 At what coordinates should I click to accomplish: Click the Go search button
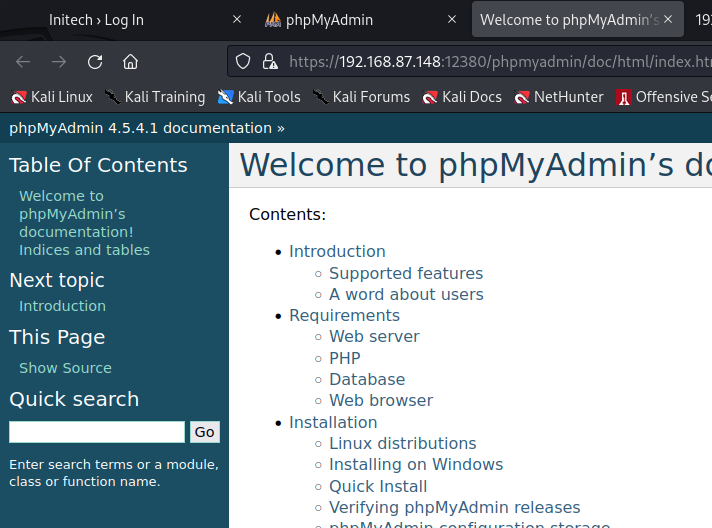click(205, 432)
